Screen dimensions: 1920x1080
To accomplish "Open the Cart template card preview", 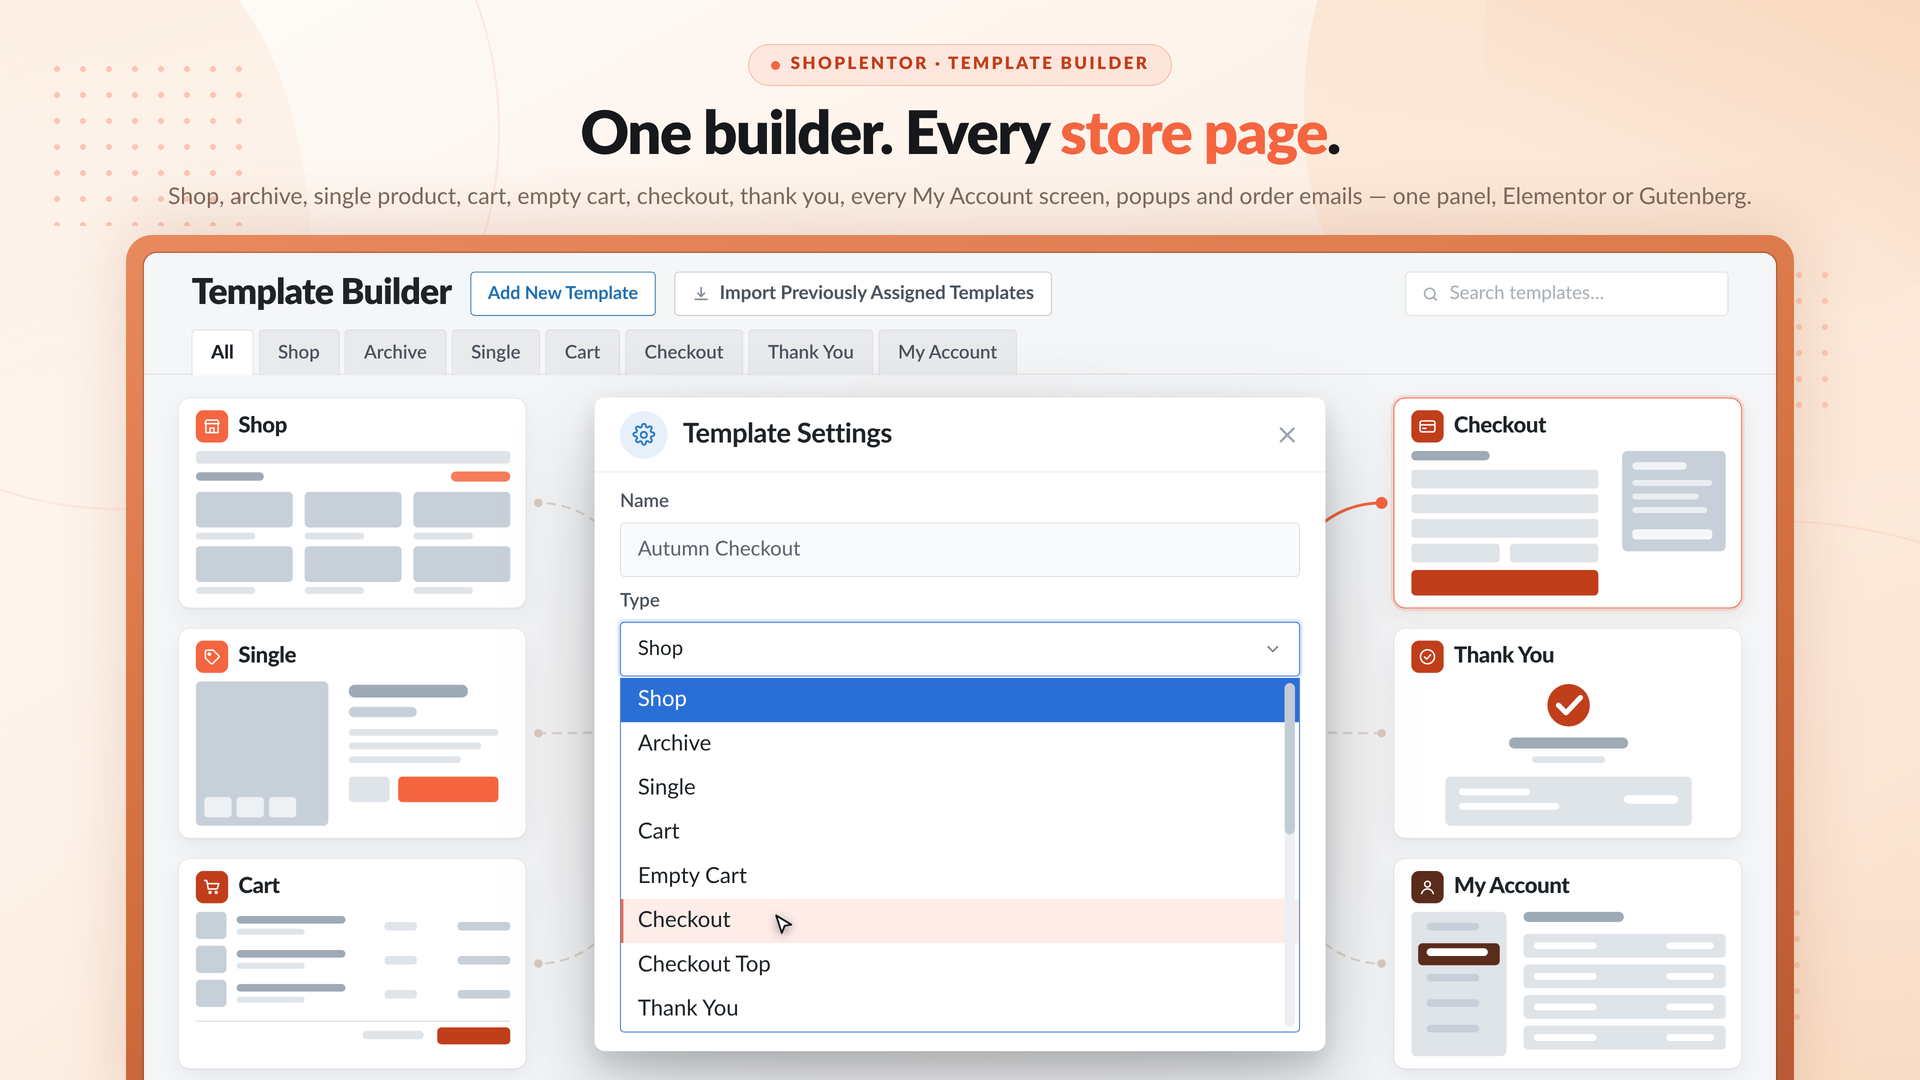I will pos(352,963).
